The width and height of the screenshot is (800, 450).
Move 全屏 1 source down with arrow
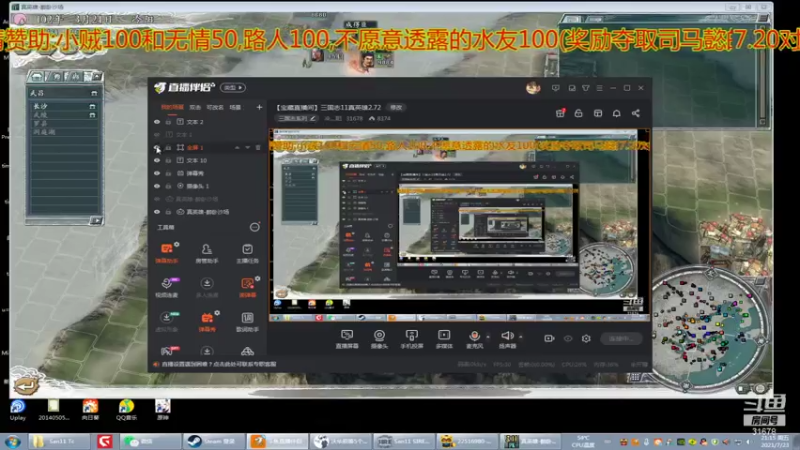pos(247,147)
